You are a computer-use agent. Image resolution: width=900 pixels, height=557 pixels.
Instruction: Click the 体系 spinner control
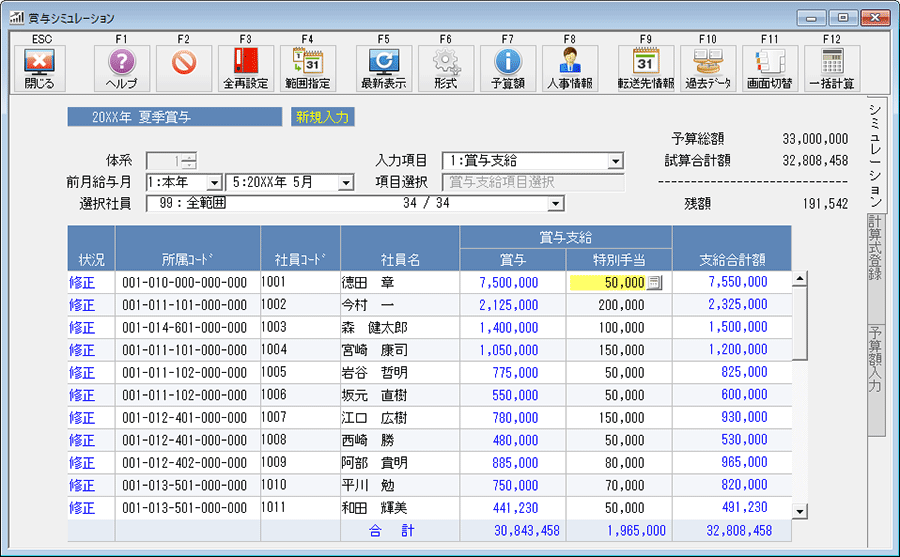tap(189, 161)
